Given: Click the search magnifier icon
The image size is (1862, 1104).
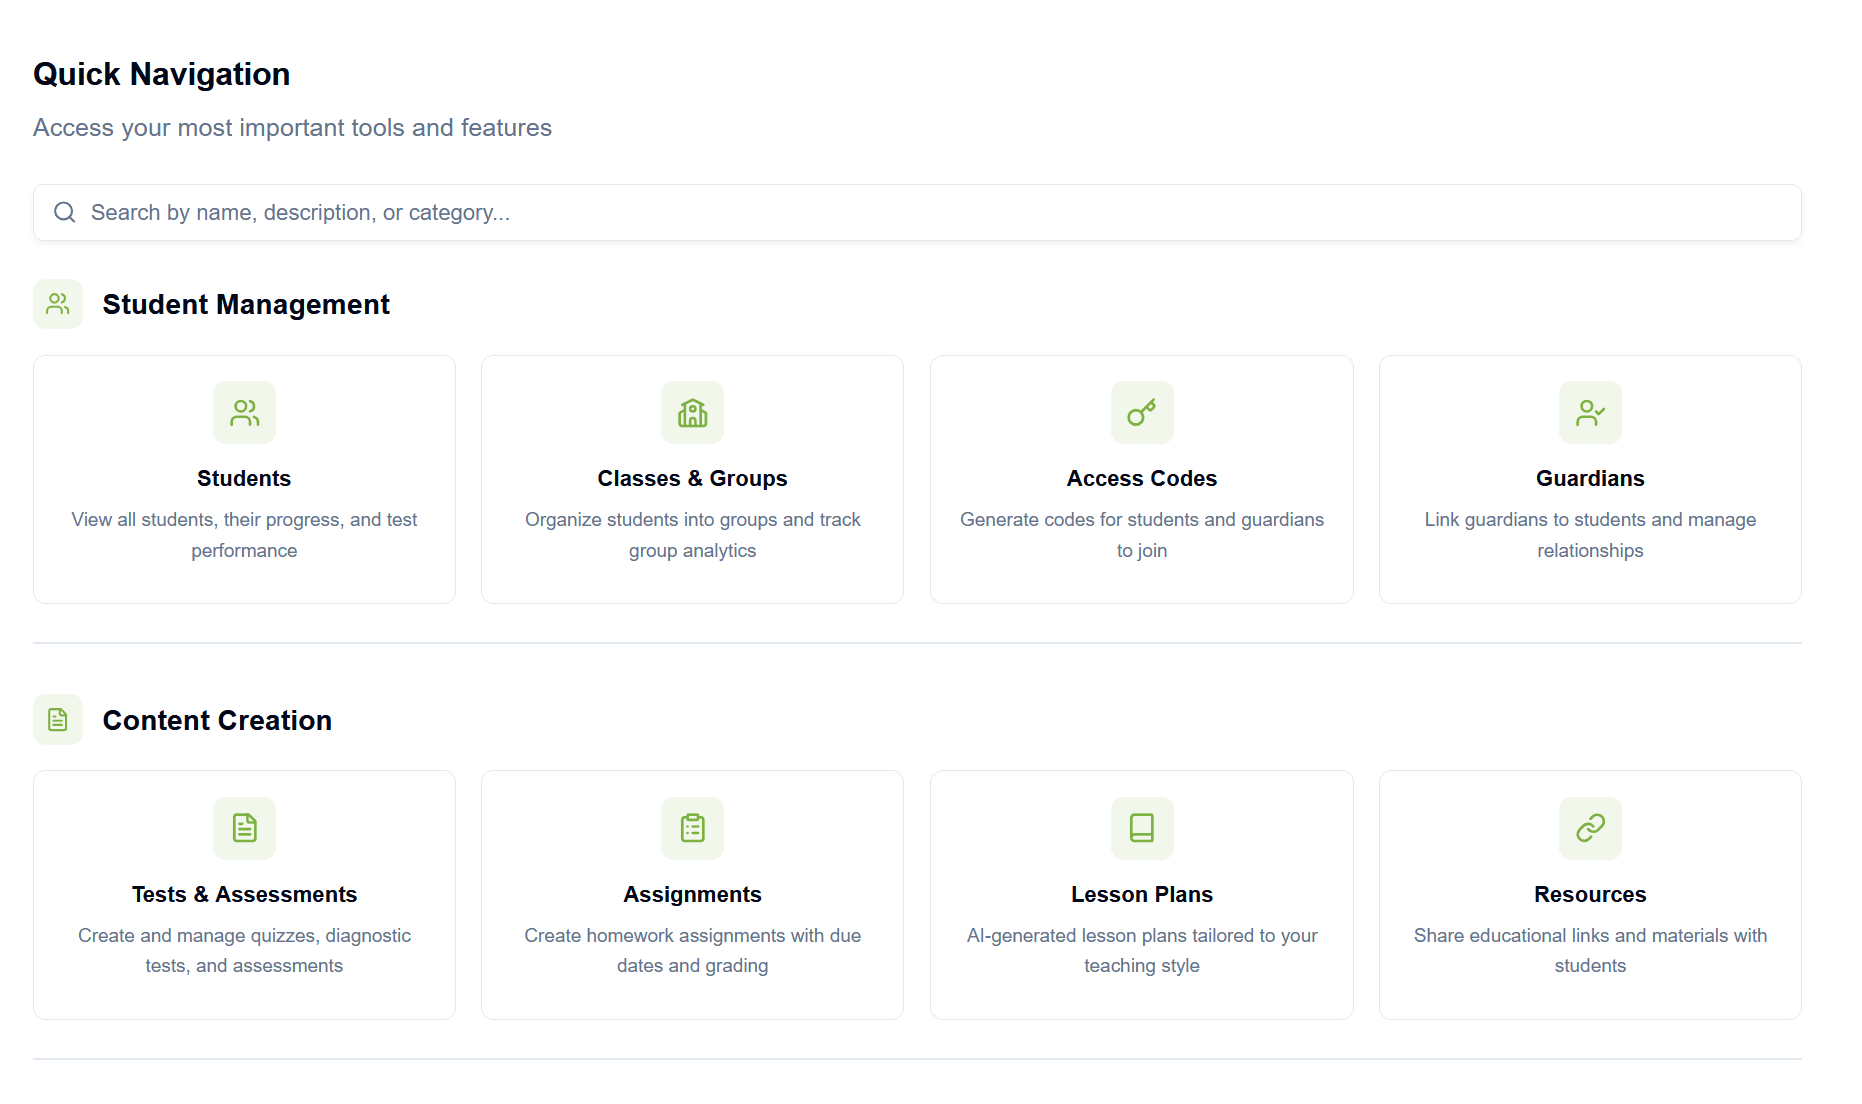Looking at the screenshot, I should coord(65,212).
